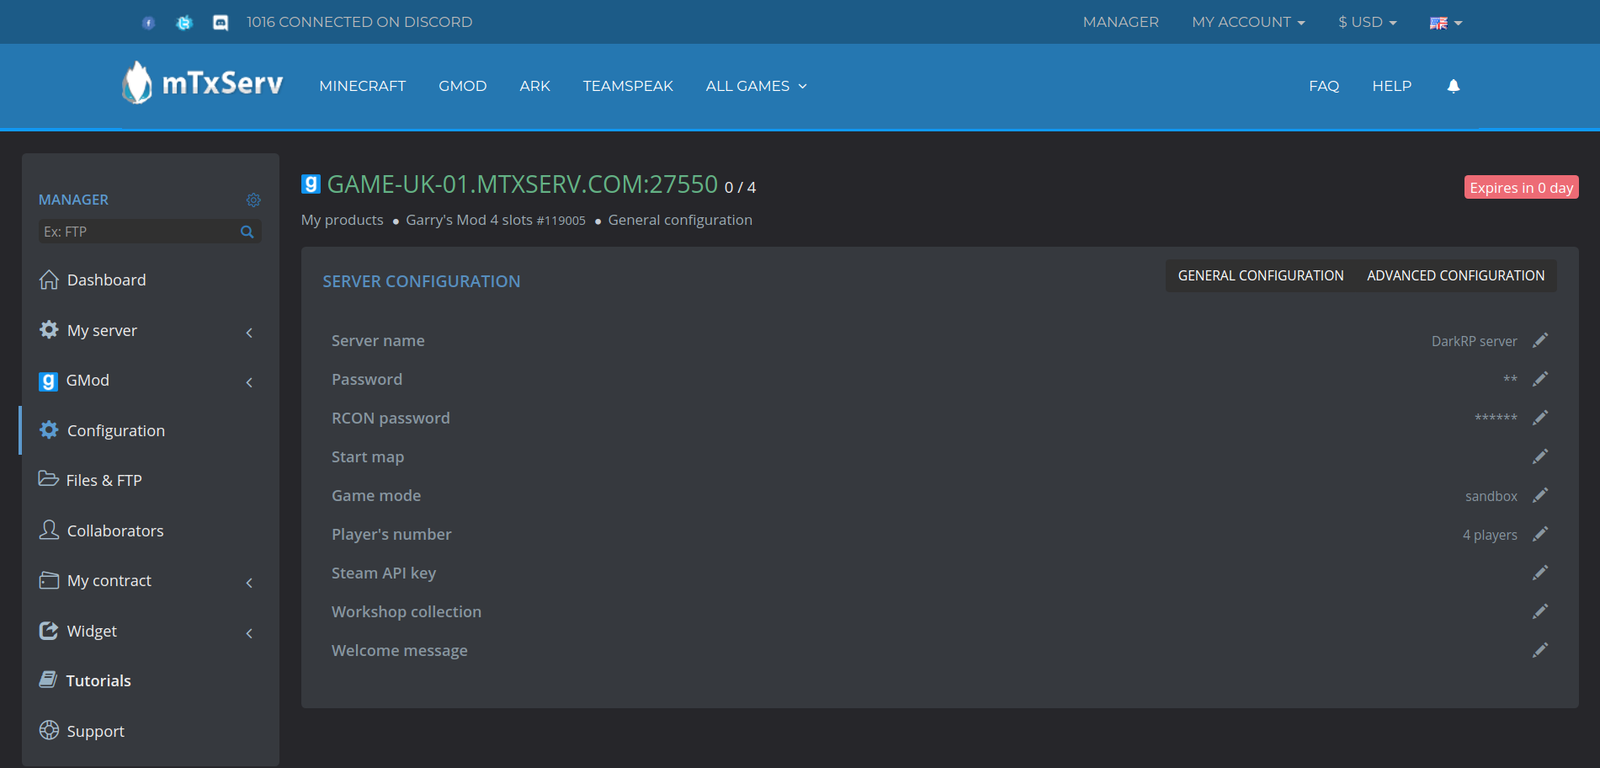
Task: Click Garry's Mod 4 slots breadcrumb
Action: click(495, 220)
